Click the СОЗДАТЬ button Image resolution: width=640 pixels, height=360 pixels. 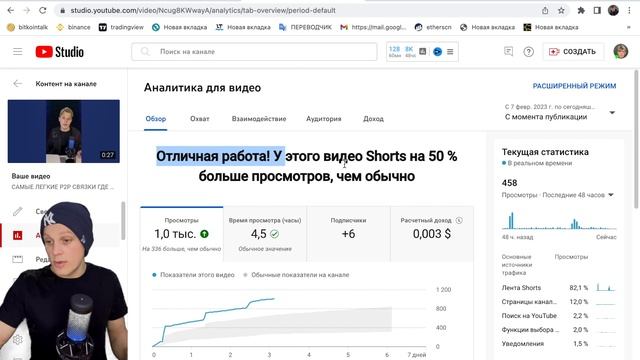point(572,52)
